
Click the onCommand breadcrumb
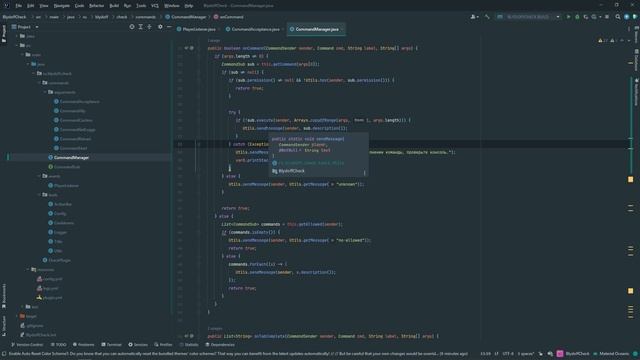click(229, 17)
